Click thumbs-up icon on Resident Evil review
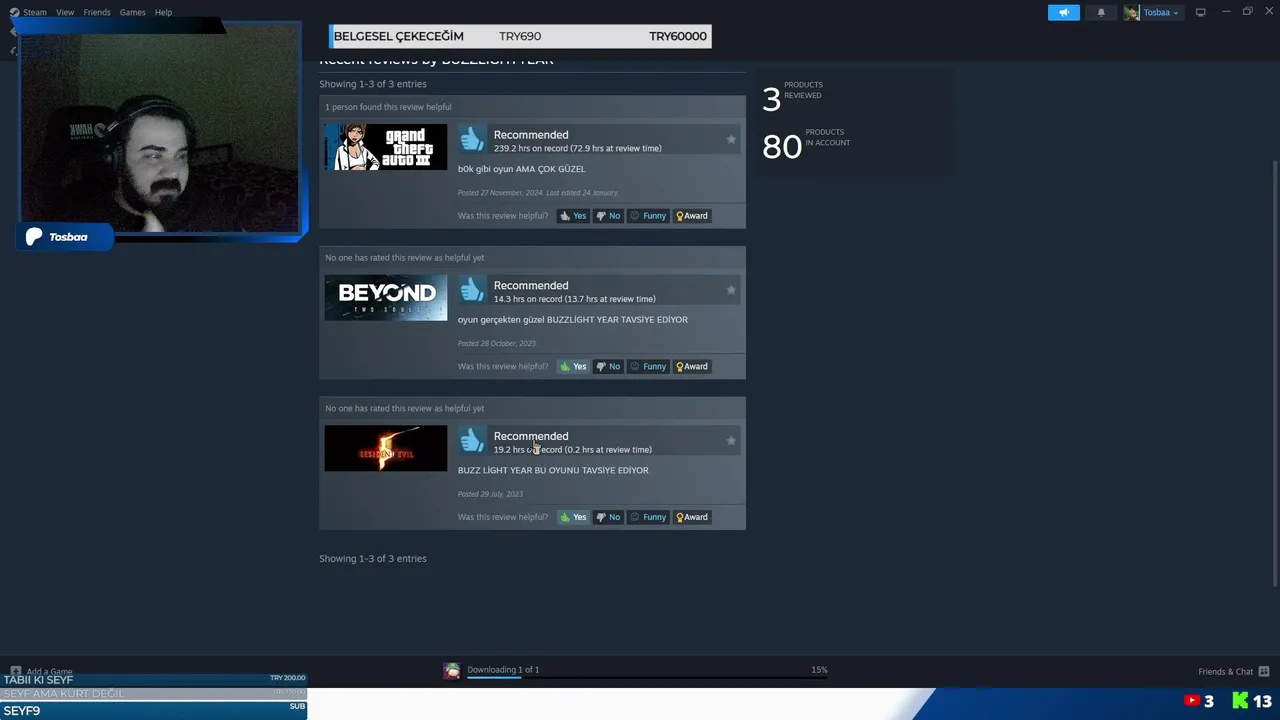Viewport: 1280px width, 720px height. (472, 441)
